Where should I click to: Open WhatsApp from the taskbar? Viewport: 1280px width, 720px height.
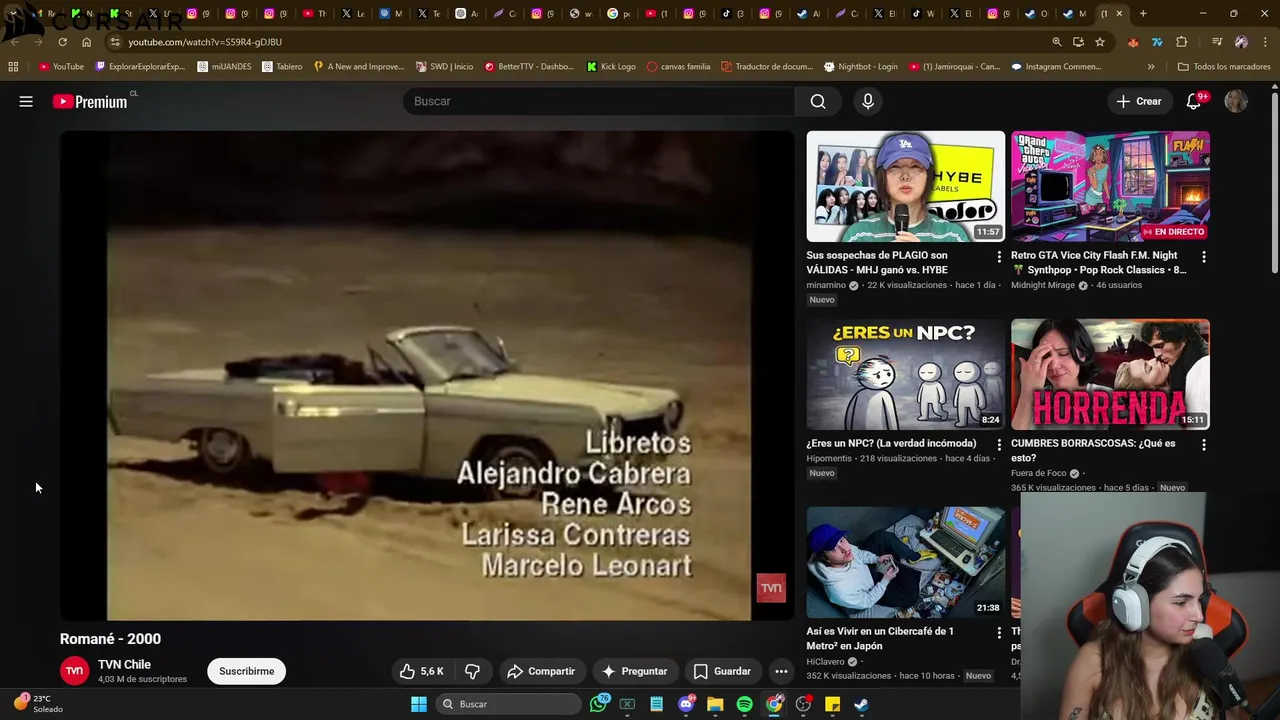coord(598,704)
